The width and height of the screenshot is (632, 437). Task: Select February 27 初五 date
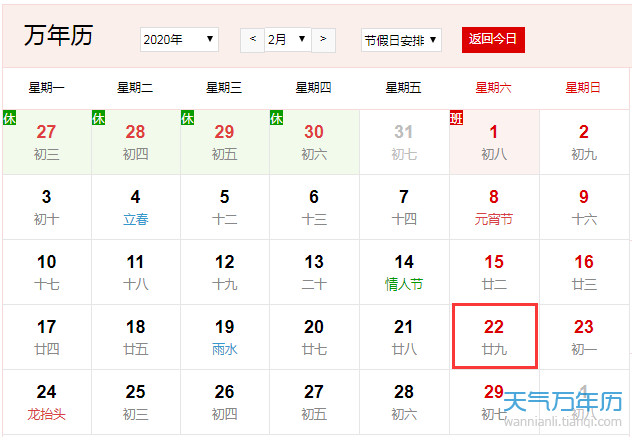[314, 402]
